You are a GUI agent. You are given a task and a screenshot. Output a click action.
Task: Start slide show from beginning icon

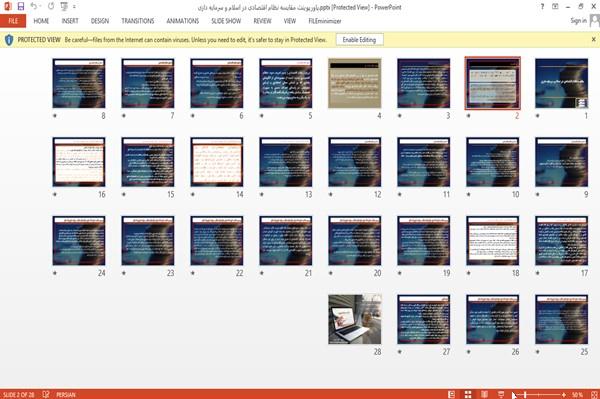pos(64,7)
